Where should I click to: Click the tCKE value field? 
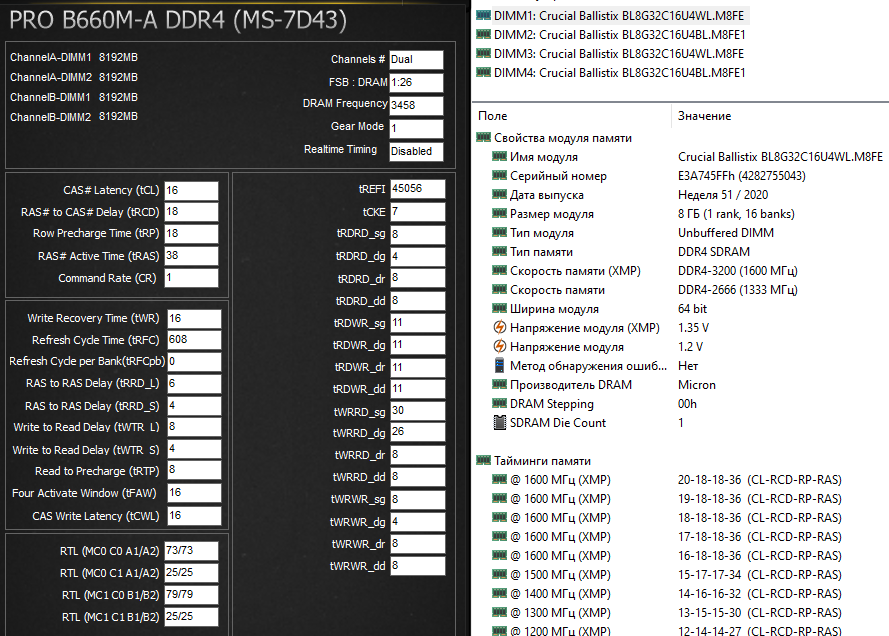coord(418,212)
